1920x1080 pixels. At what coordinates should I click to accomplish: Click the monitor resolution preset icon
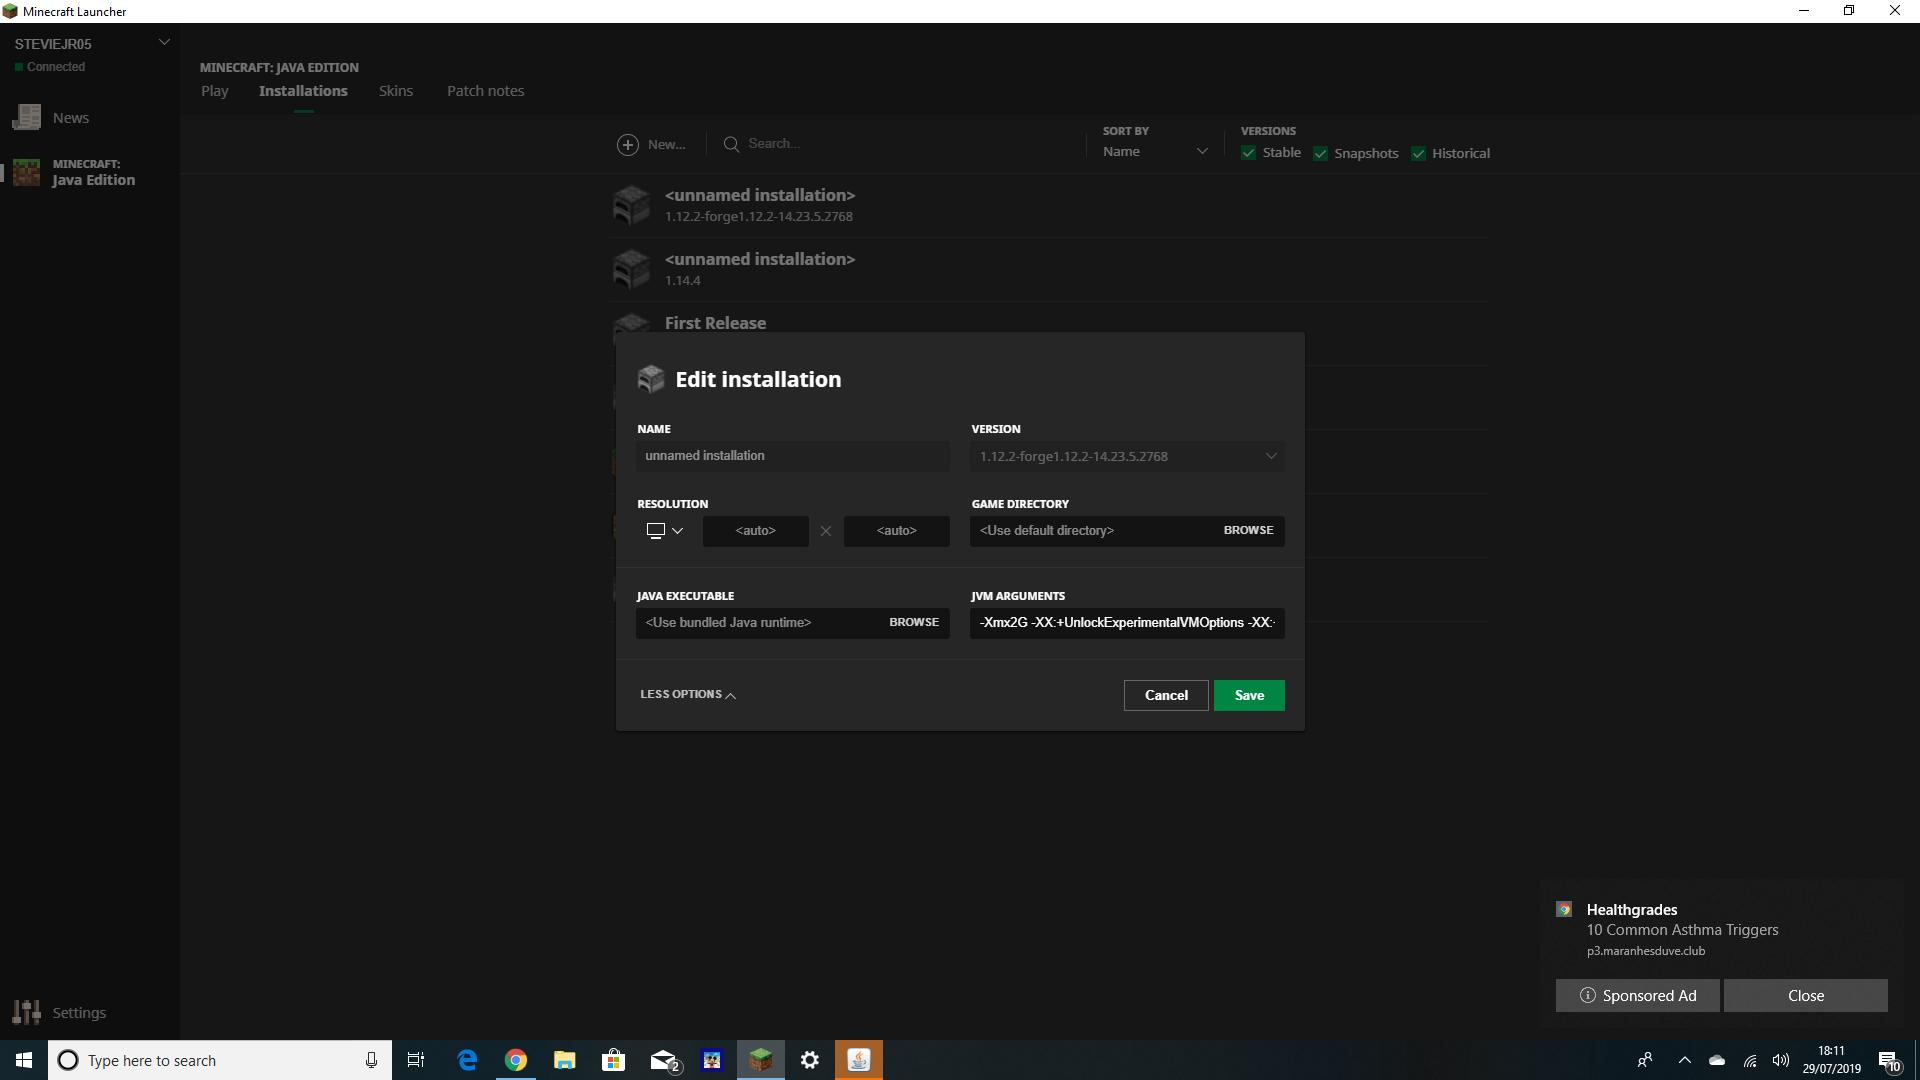[656, 531]
